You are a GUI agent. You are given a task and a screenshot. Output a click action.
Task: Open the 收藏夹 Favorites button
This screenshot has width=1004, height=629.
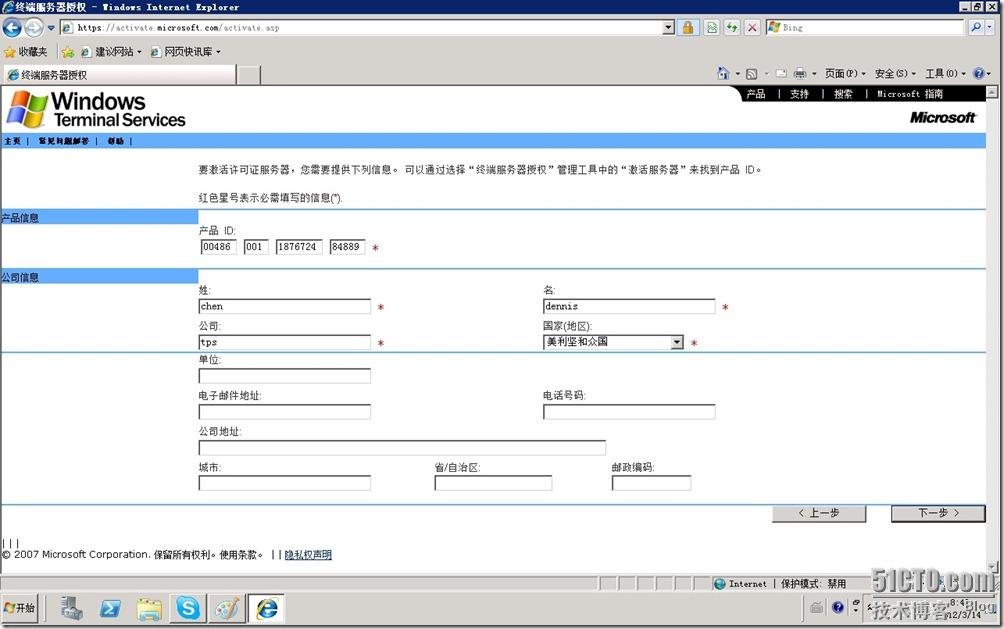(x=26, y=51)
